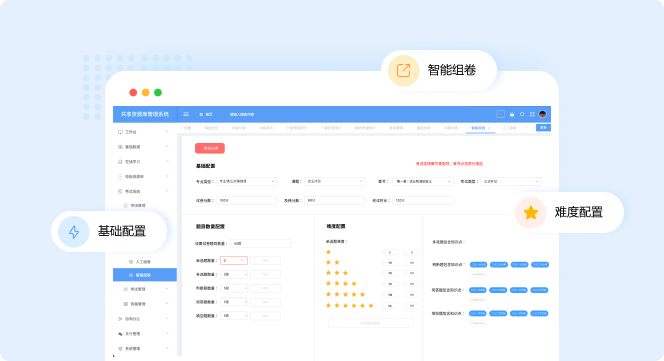Toggle fullscreen icon in top bar
The image size is (664, 361).
coord(532,114)
